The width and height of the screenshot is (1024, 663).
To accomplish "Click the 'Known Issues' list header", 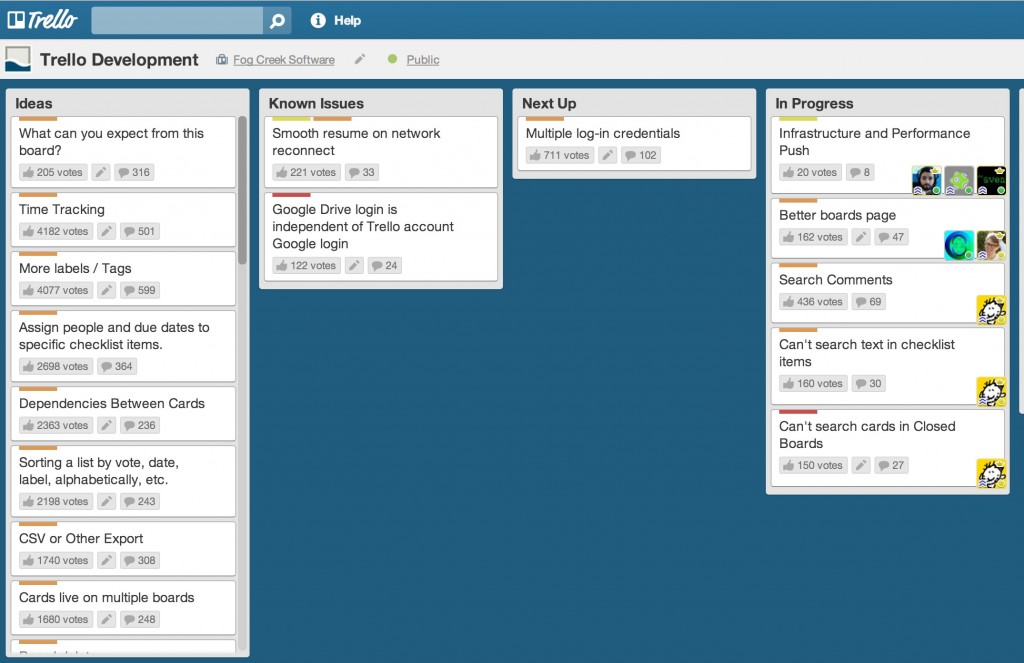I will 316,103.
